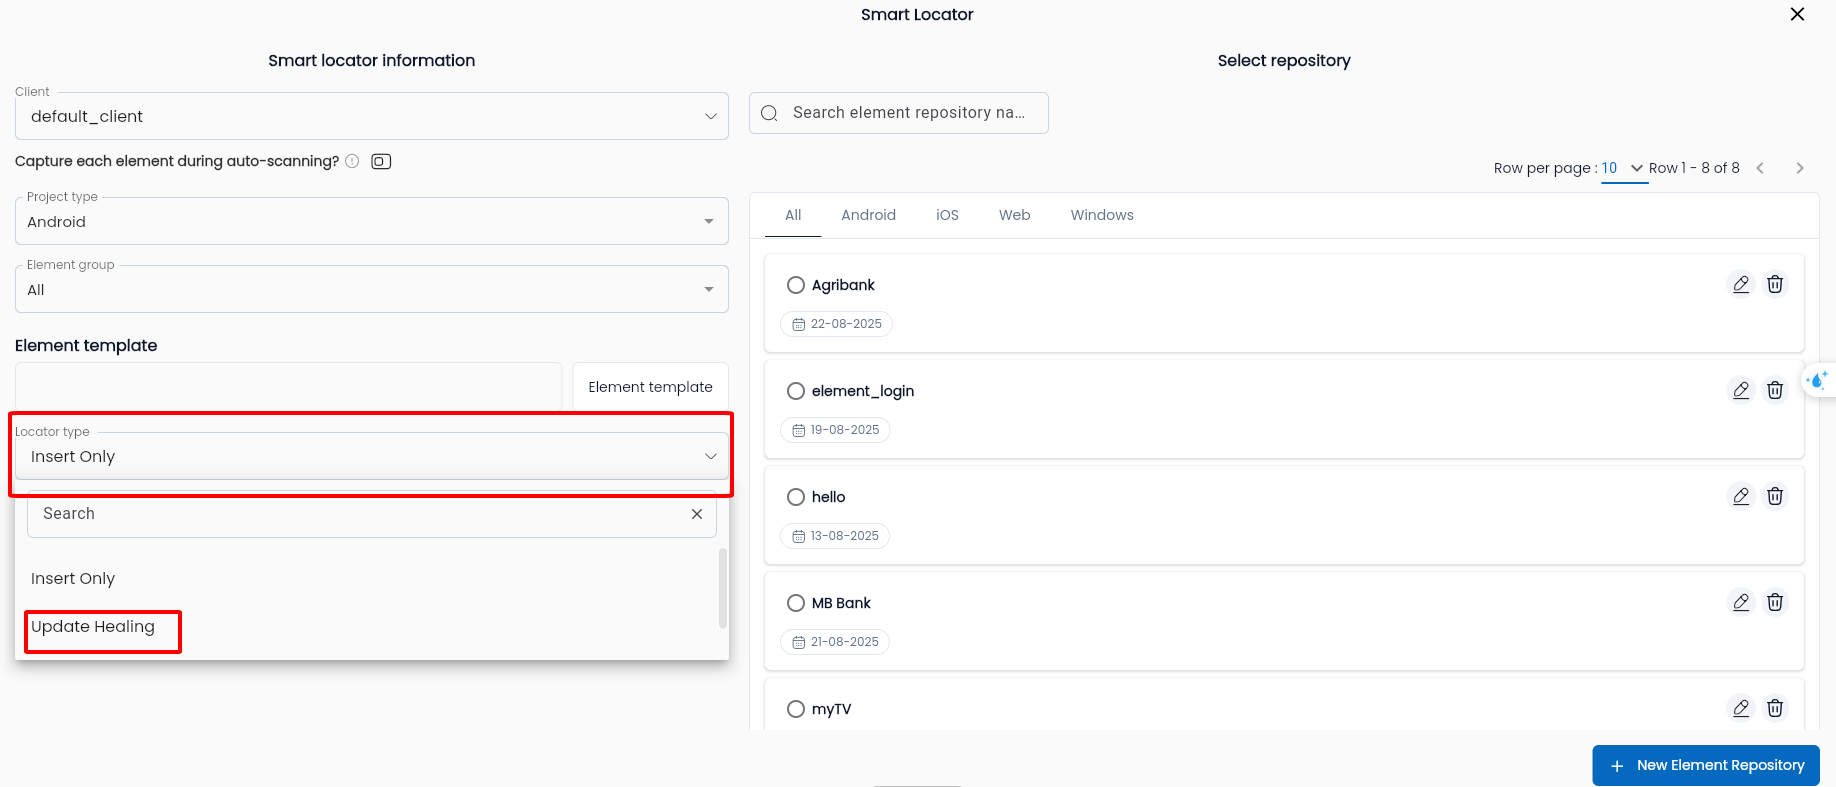
Task: Select the Agribank repository radio button
Action: point(796,286)
